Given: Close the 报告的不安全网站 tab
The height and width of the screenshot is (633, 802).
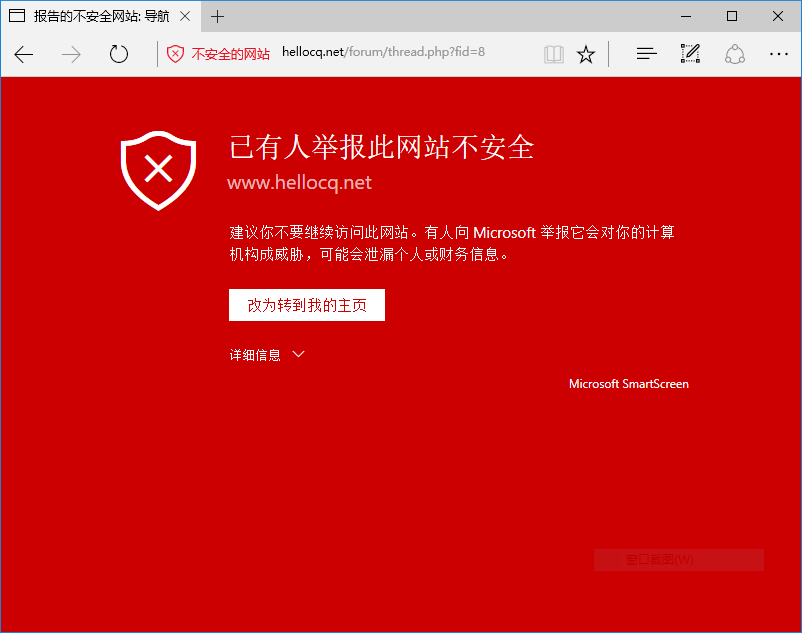Looking at the screenshot, I should coord(185,16).
